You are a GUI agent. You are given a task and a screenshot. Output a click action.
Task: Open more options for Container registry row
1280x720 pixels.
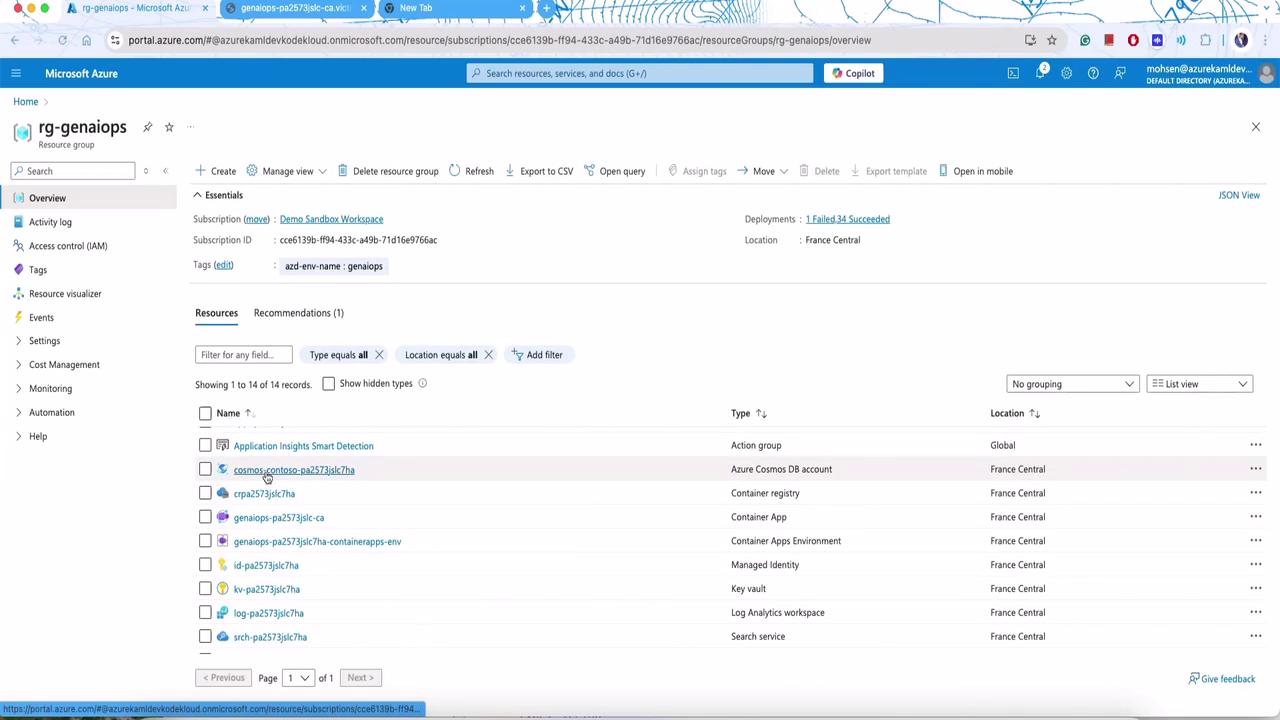click(x=1256, y=493)
